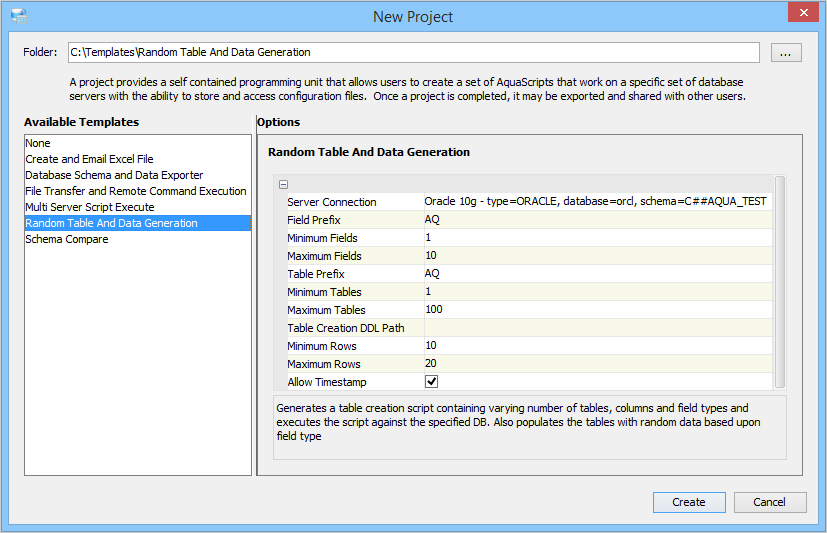Click the Folder path text field

click(x=413, y=52)
